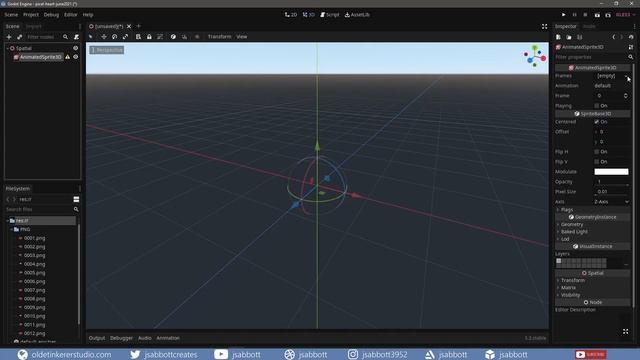
Task: Open the AnimatedSprite3D documentation icon
Action: [631, 47]
